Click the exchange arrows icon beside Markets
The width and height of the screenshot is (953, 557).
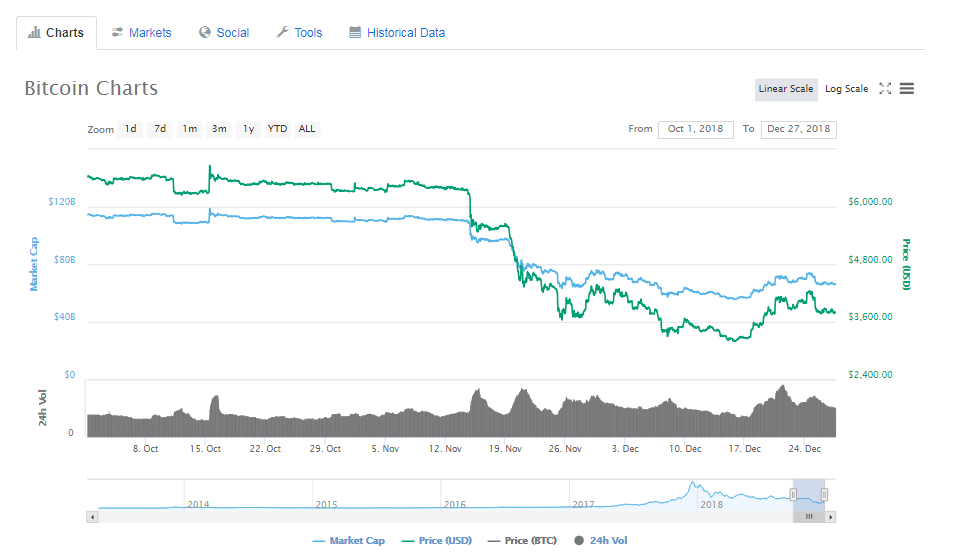pos(117,32)
